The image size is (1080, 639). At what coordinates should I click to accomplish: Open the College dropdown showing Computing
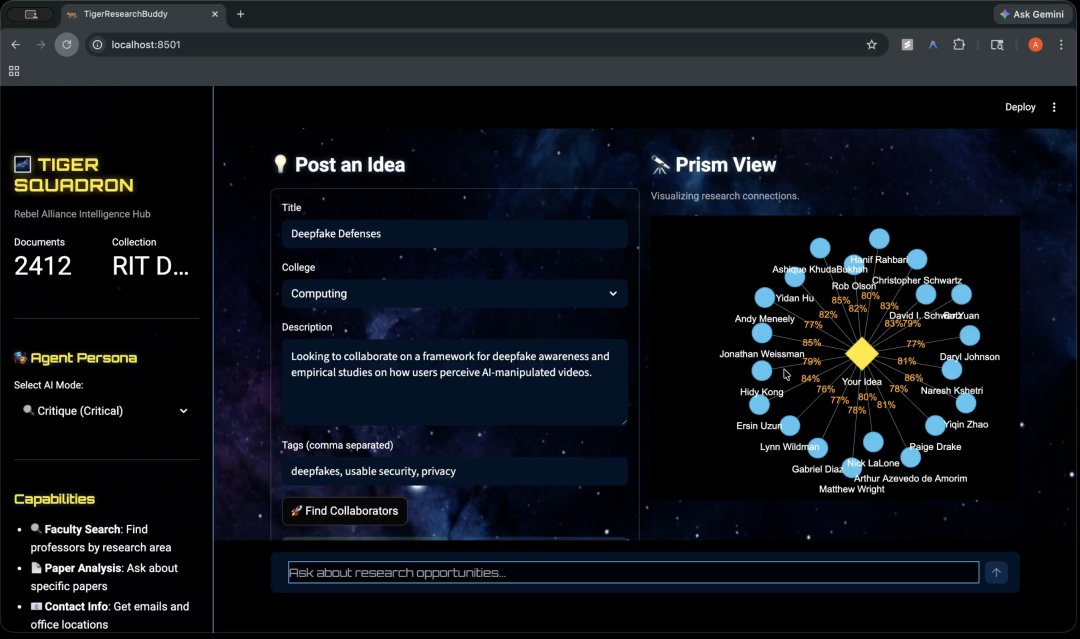(455, 293)
